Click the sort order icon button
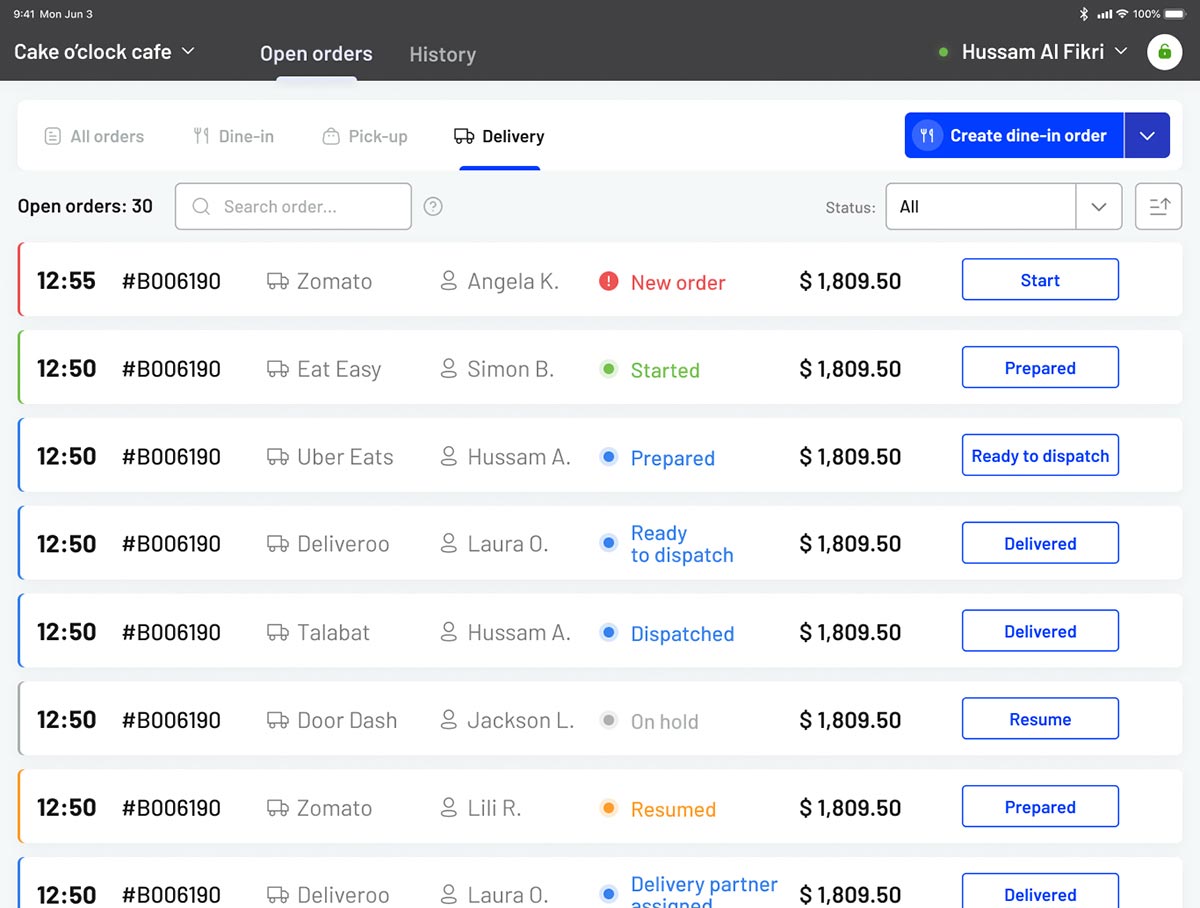The width and height of the screenshot is (1200, 908). 1158,207
